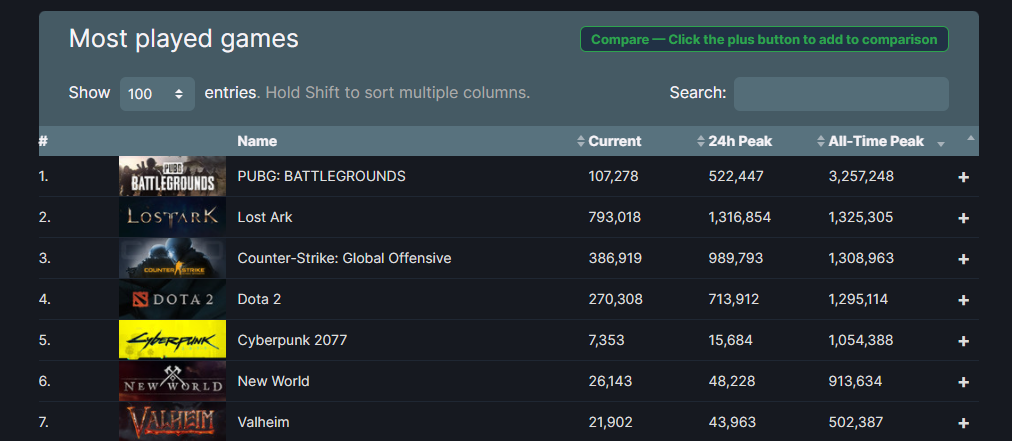Screen dimensions: 1012x441
Task: Click plus icon in Valheim row
Action: 964,424
